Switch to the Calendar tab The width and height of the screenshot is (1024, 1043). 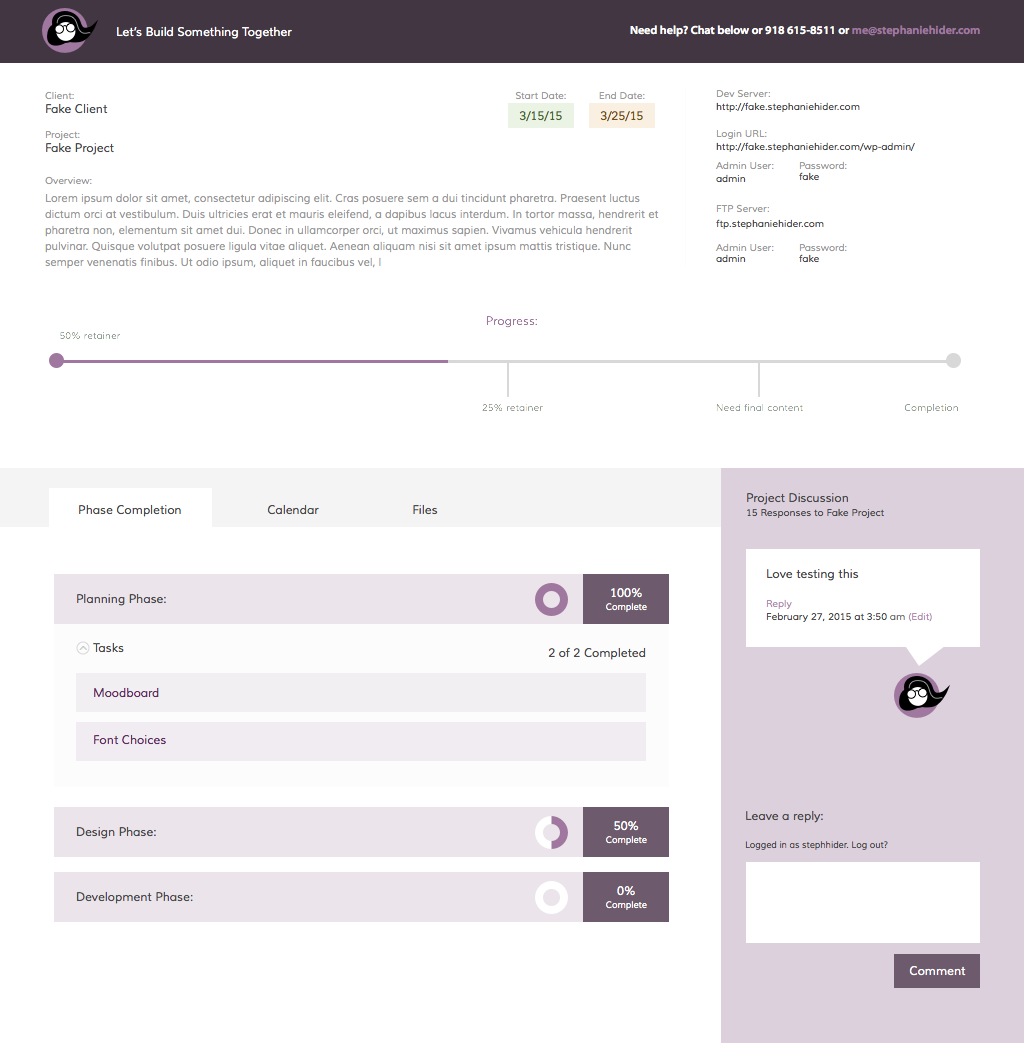pyautogui.click(x=293, y=510)
